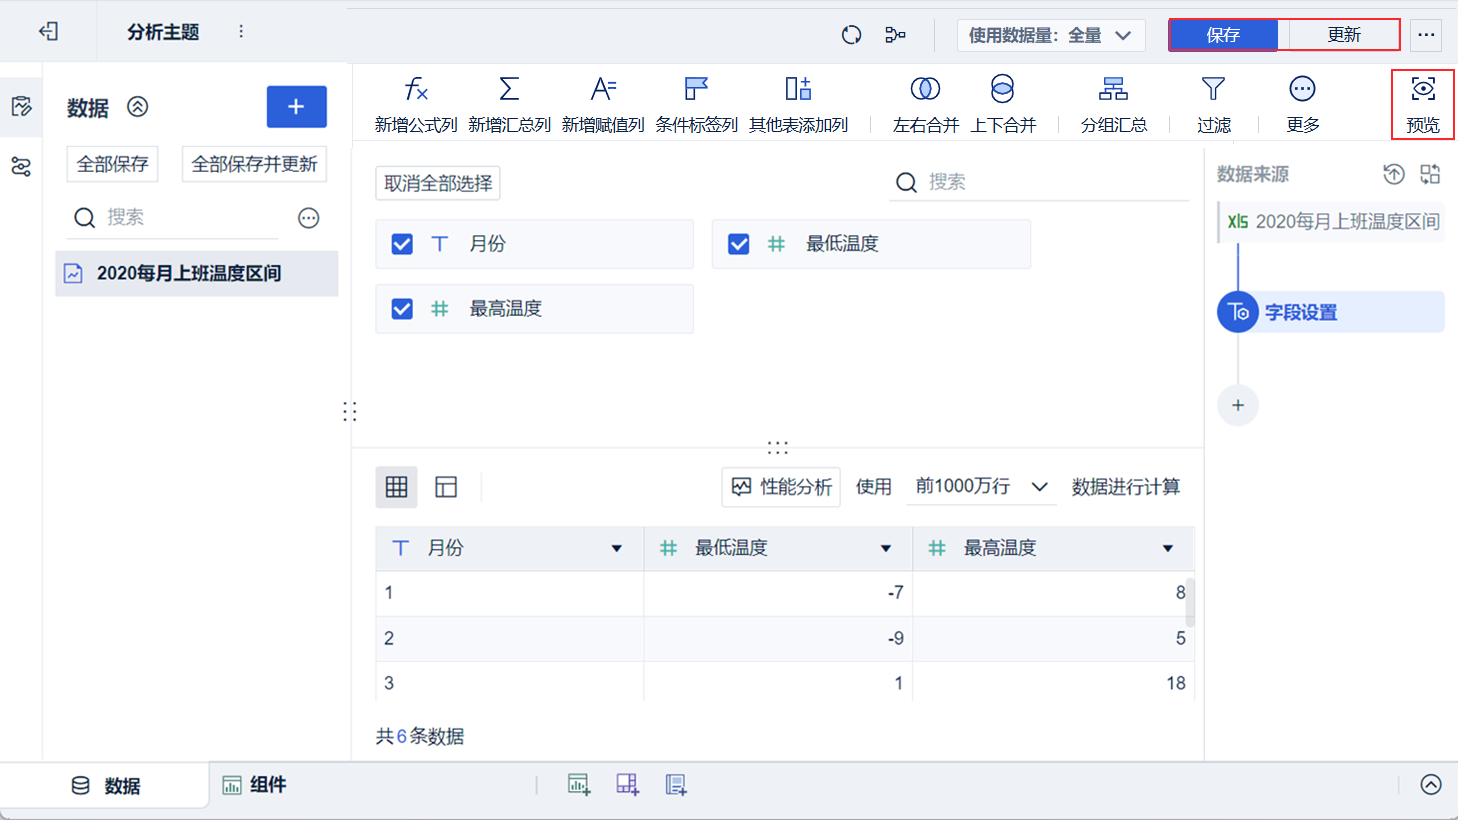The height and width of the screenshot is (820, 1458).
Task: Select 上下合并 union tool
Action: pos(1003,104)
